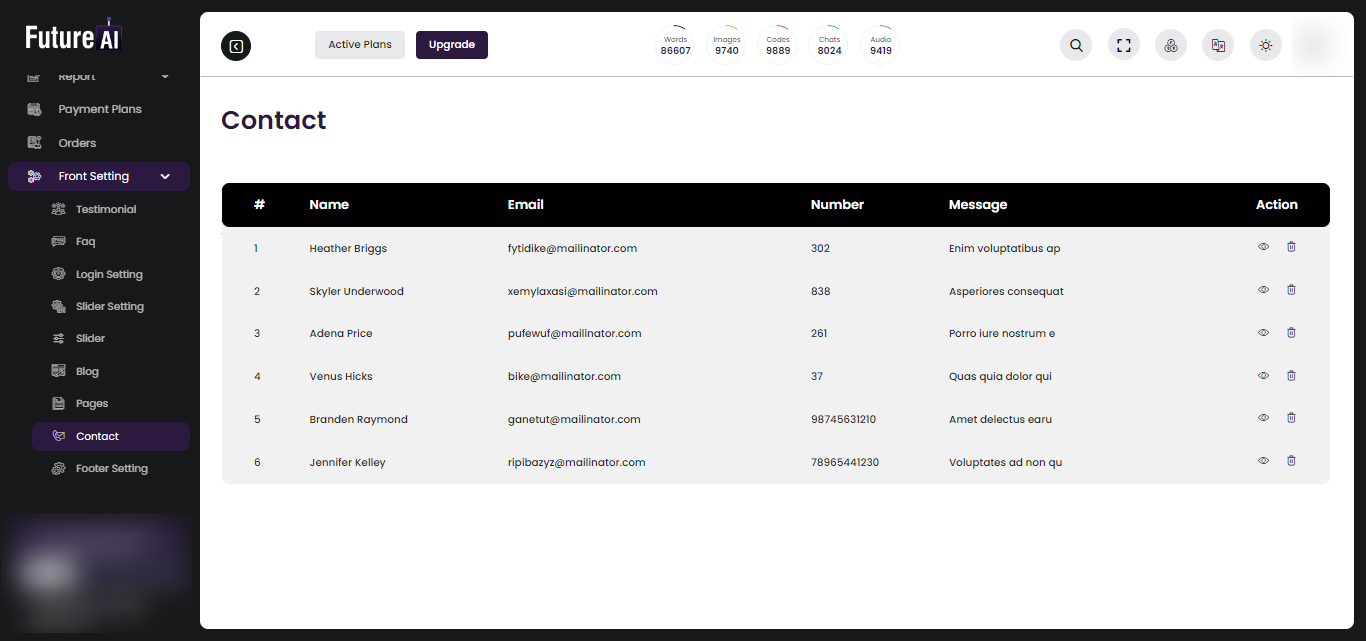Open the language translate icon
This screenshot has width=1366, height=641.
(x=1218, y=45)
